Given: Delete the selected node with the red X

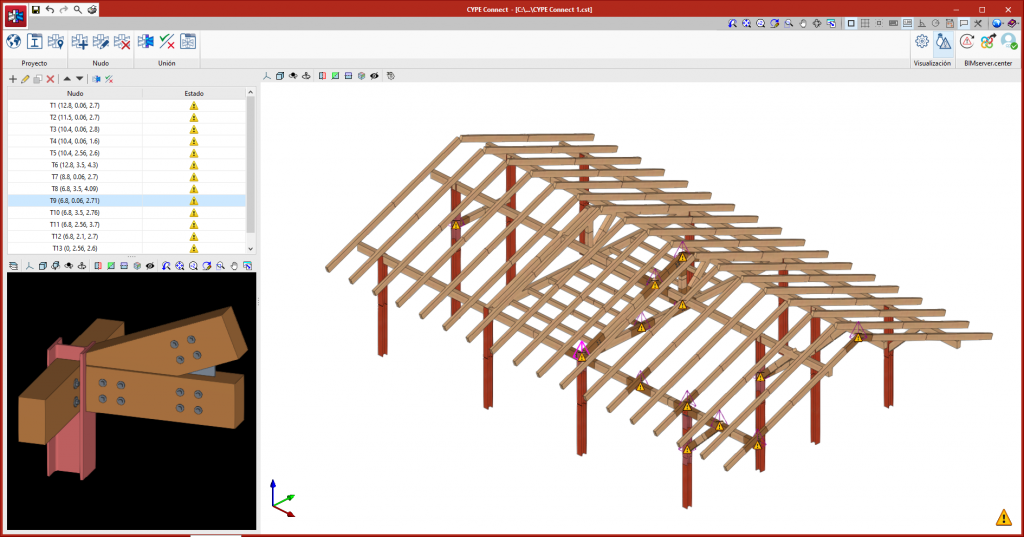Looking at the screenshot, I should (50, 78).
